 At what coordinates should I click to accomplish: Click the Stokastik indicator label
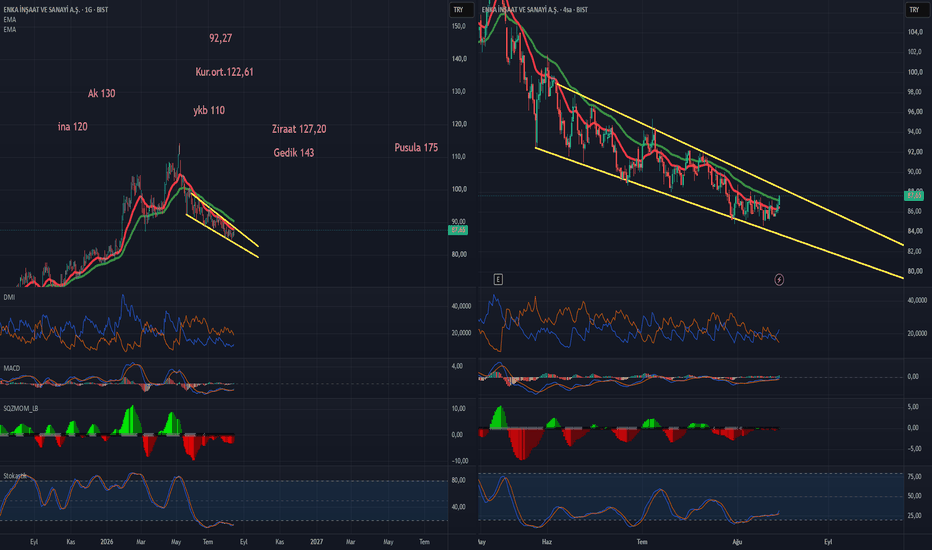coord(15,476)
